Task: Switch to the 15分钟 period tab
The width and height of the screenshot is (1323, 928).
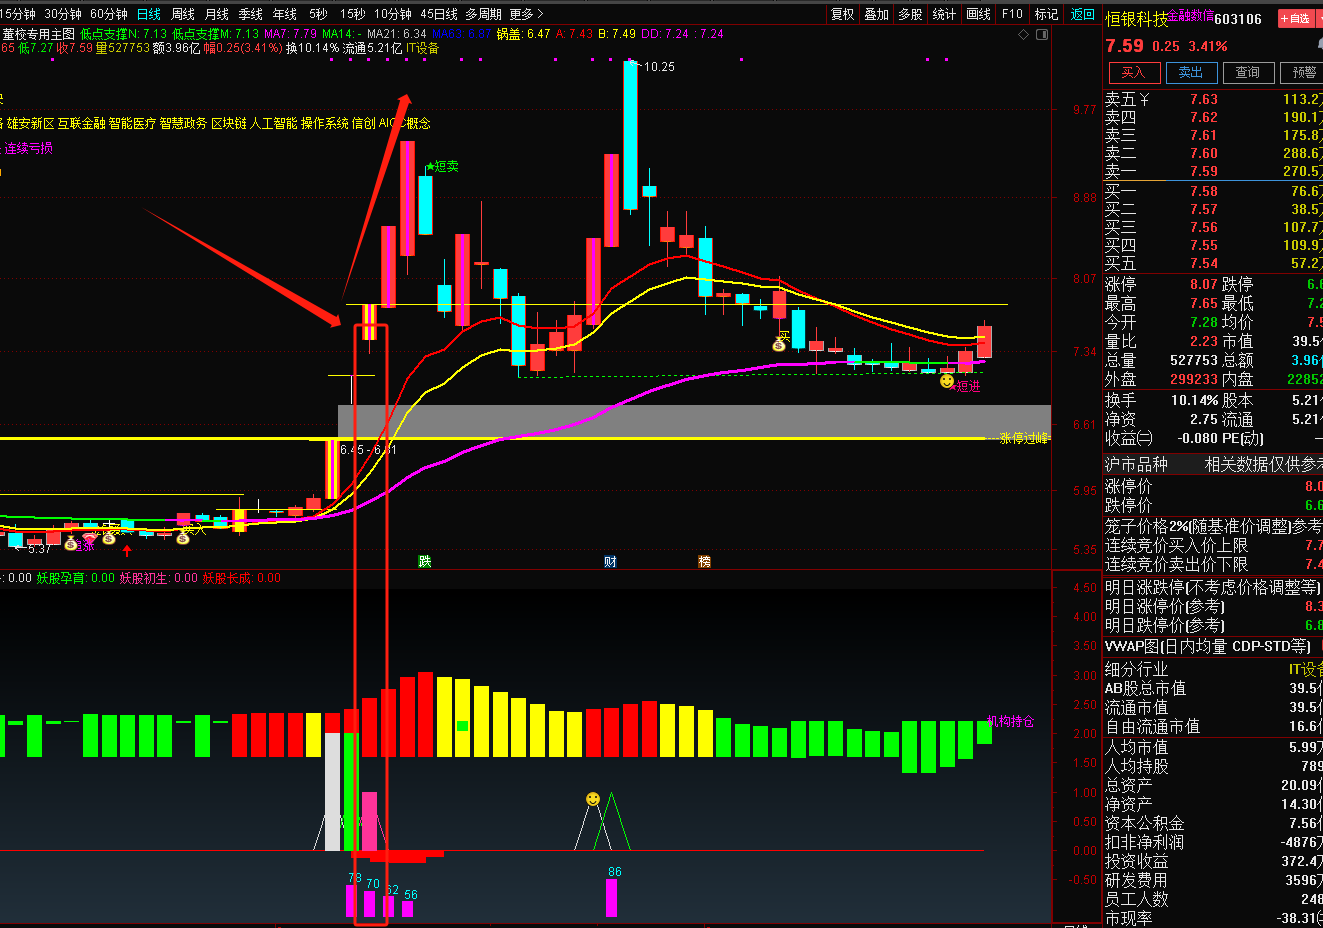Action: point(17,14)
